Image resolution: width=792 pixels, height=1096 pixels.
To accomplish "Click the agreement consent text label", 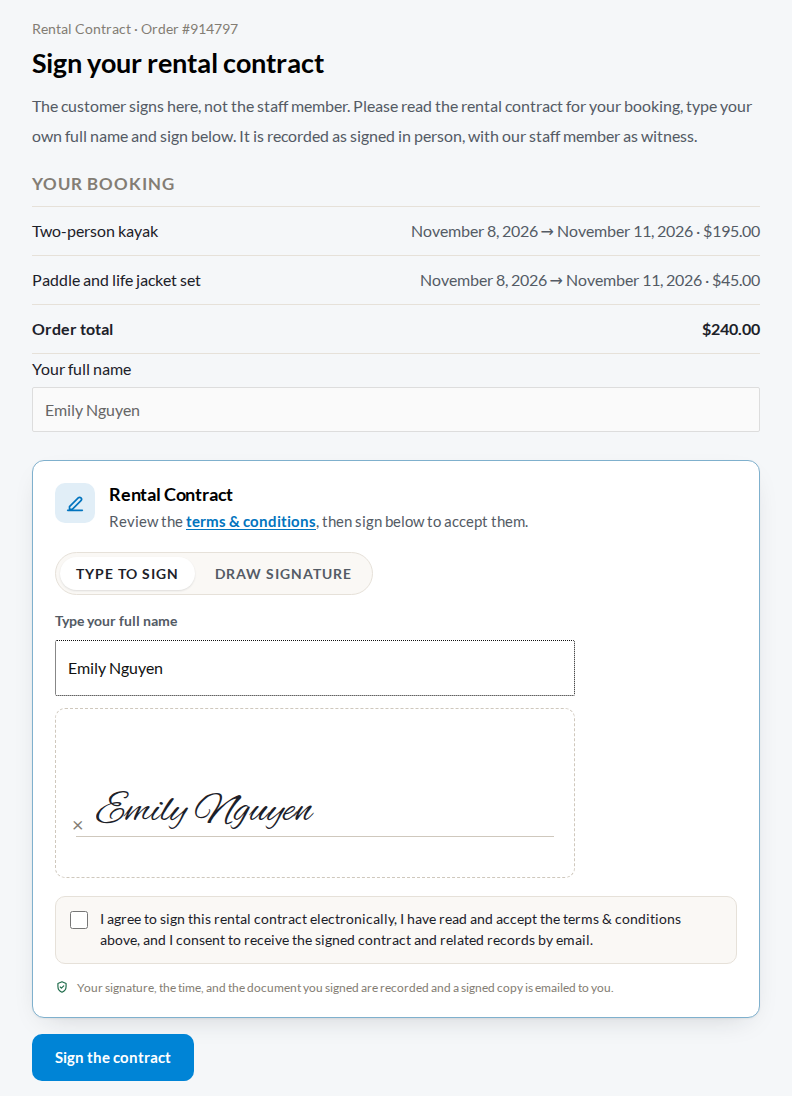I will pos(390,930).
